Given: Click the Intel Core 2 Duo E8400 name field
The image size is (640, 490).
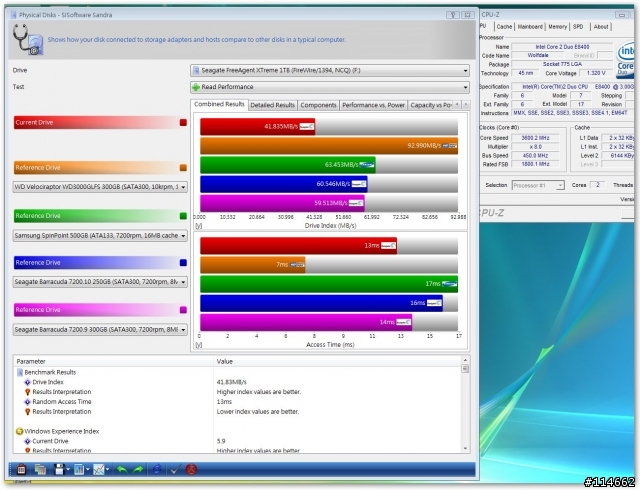Looking at the screenshot, I should tap(562, 47).
